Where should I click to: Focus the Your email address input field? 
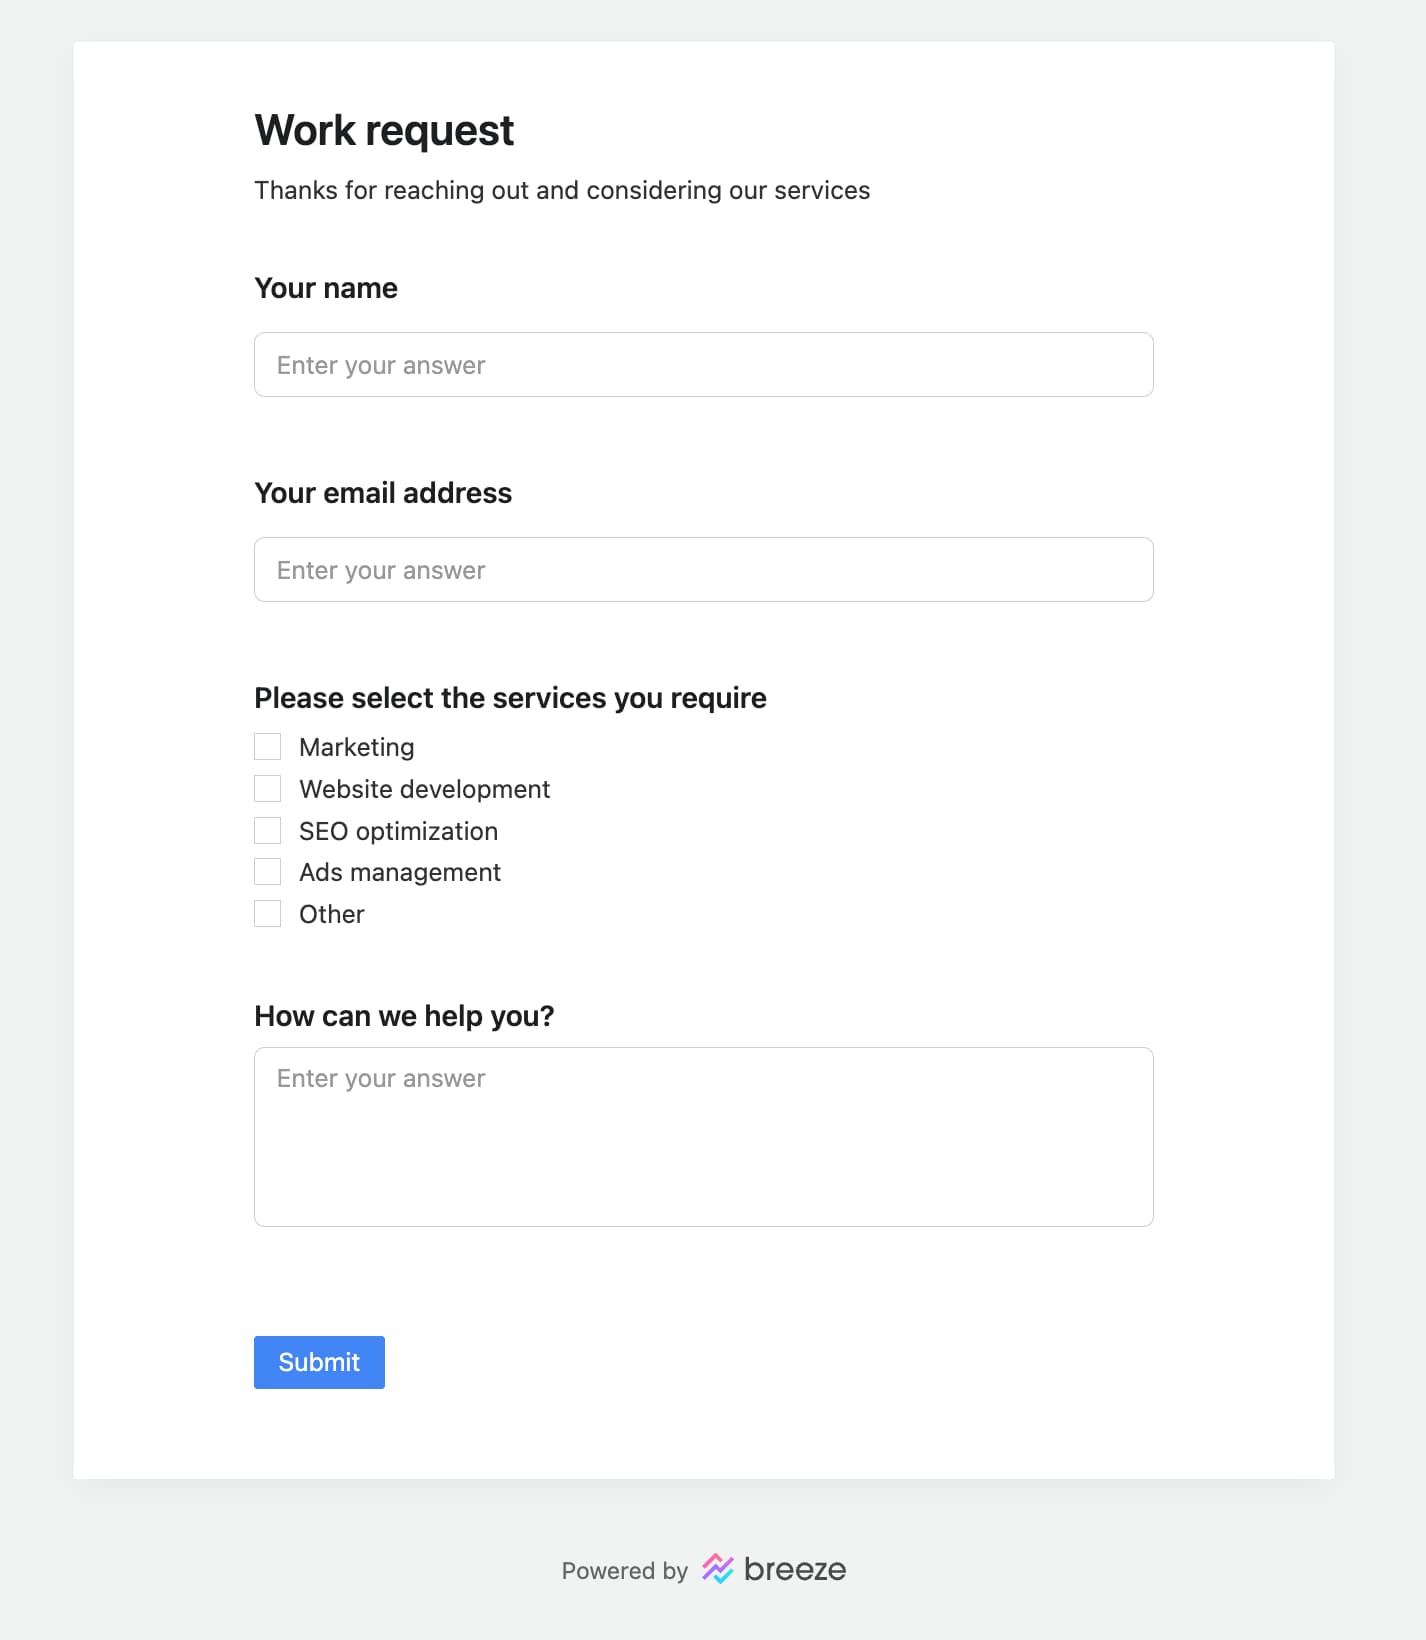click(x=704, y=570)
